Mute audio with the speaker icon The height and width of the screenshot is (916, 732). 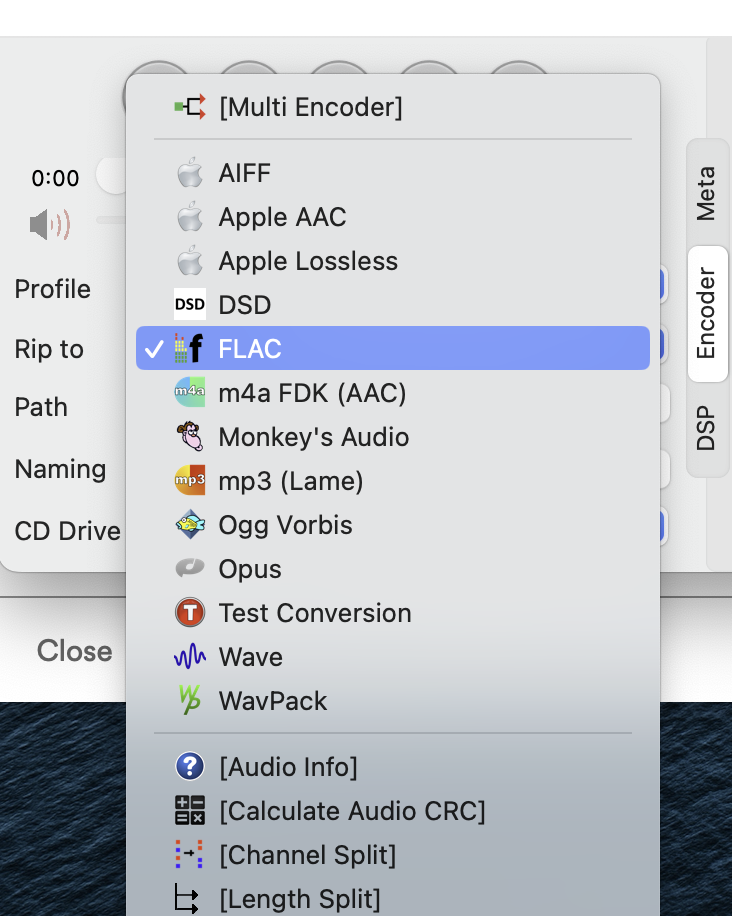(x=50, y=225)
